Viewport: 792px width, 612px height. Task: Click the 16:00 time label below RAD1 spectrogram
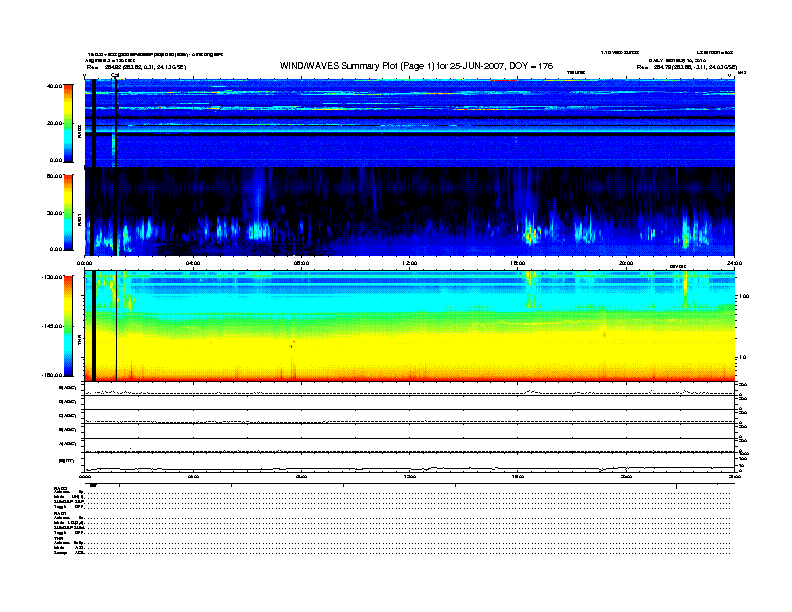click(x=518, y=263)
